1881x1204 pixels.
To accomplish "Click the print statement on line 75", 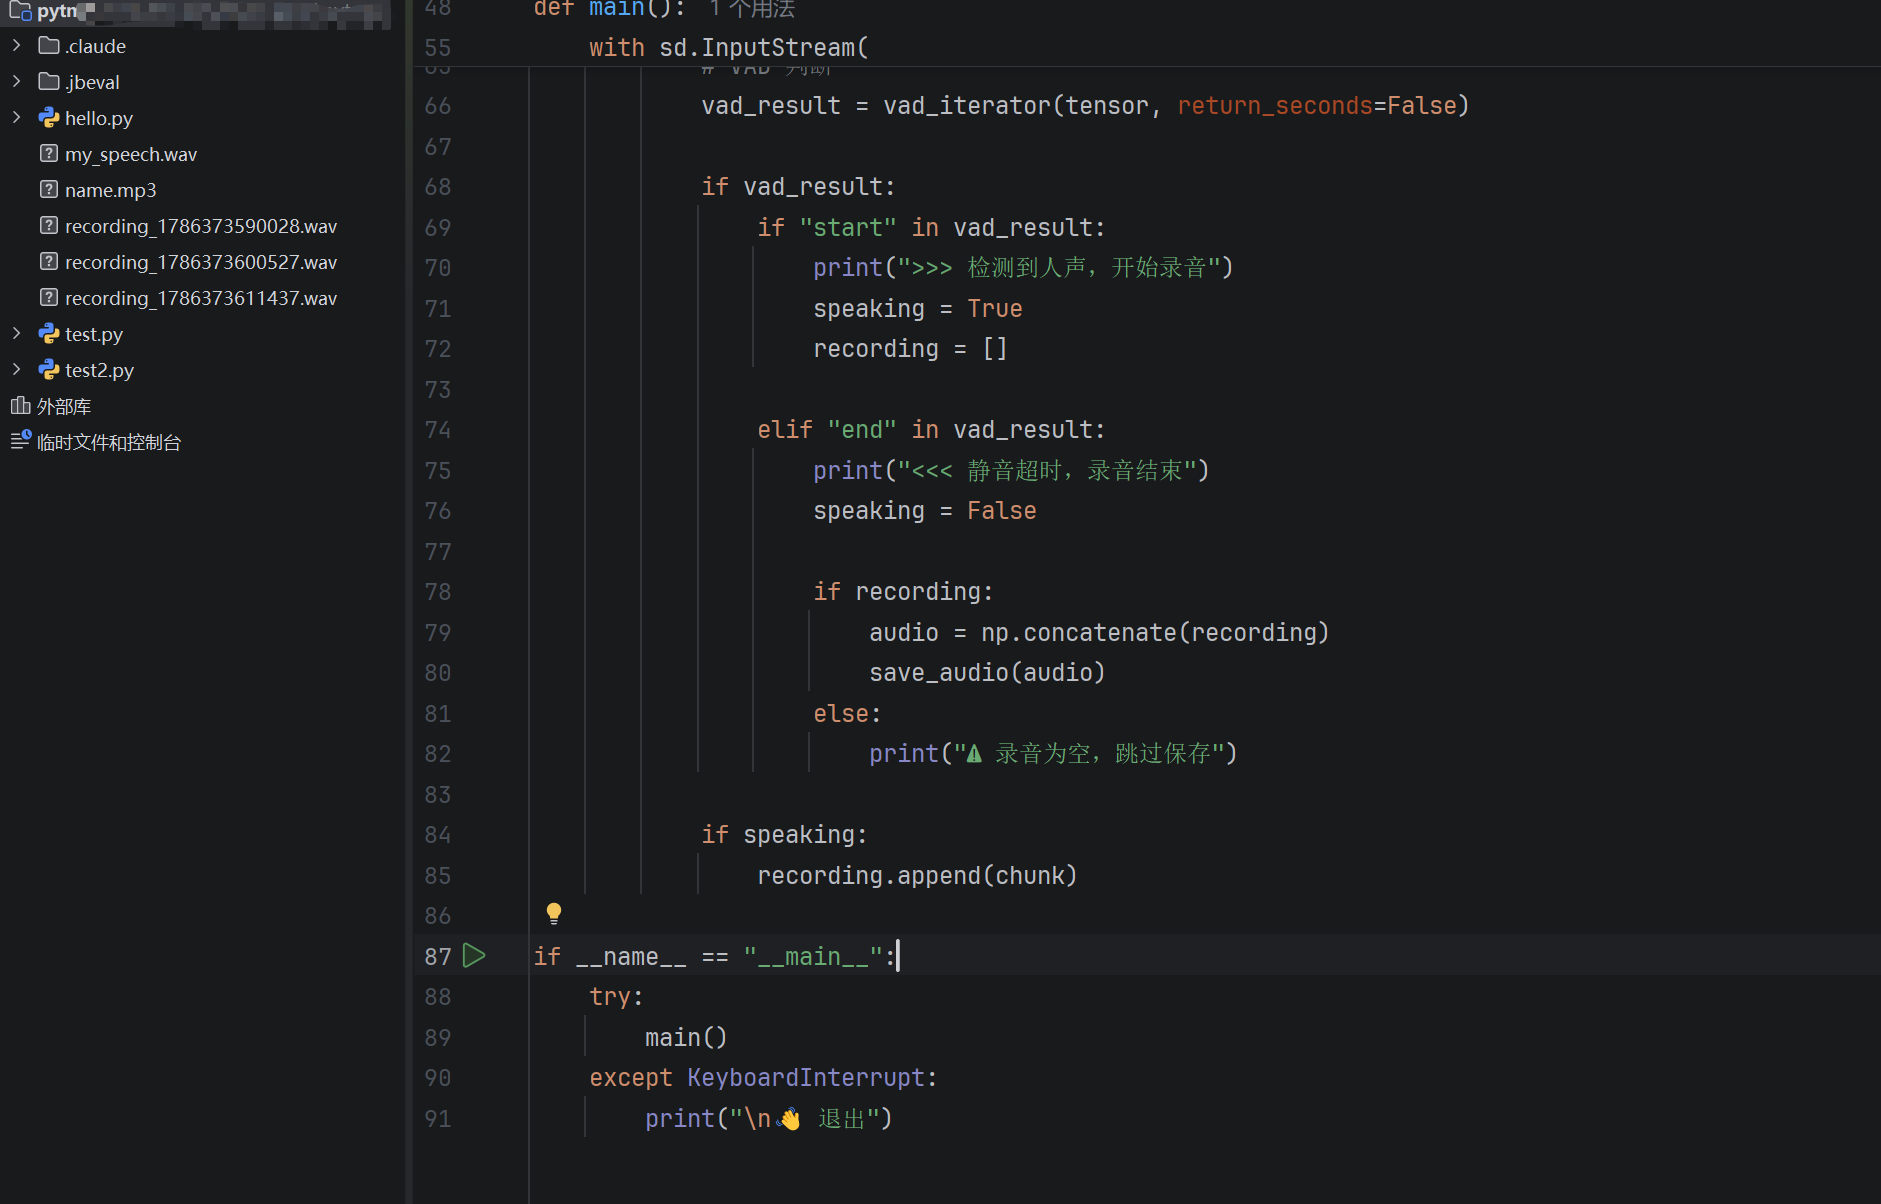I will point(1011,471).
